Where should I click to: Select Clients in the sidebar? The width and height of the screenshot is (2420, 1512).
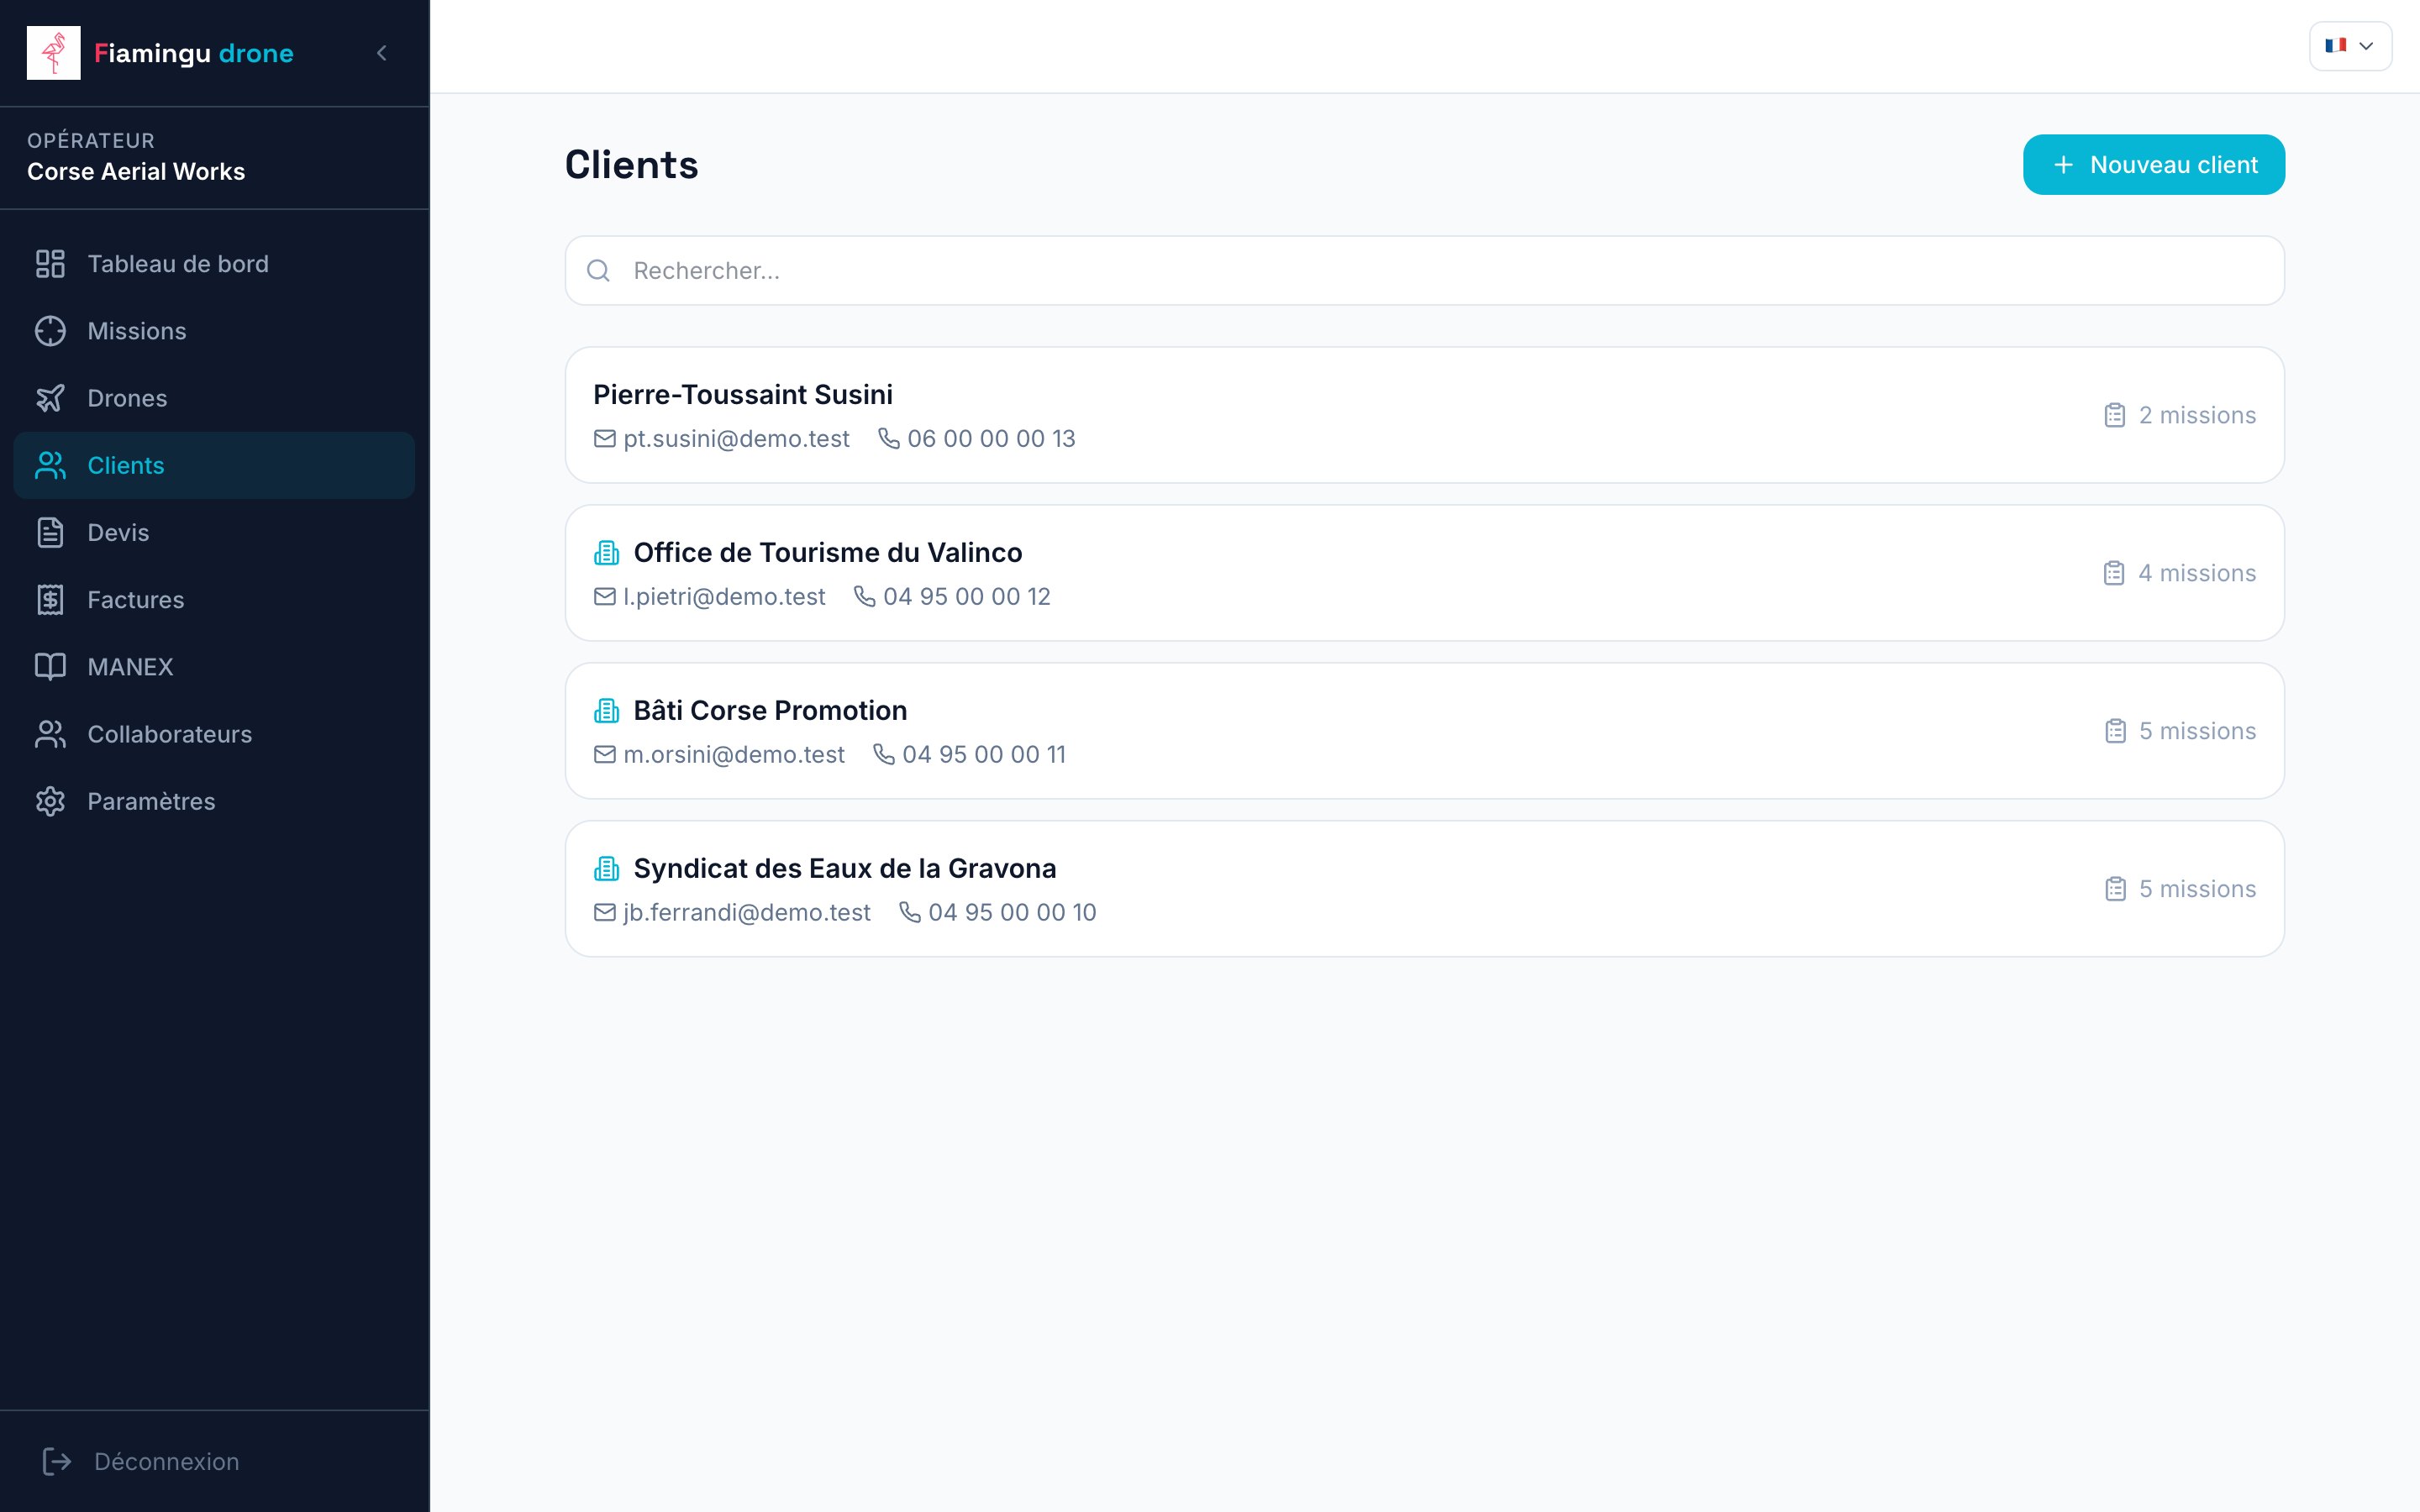point(214,465)
